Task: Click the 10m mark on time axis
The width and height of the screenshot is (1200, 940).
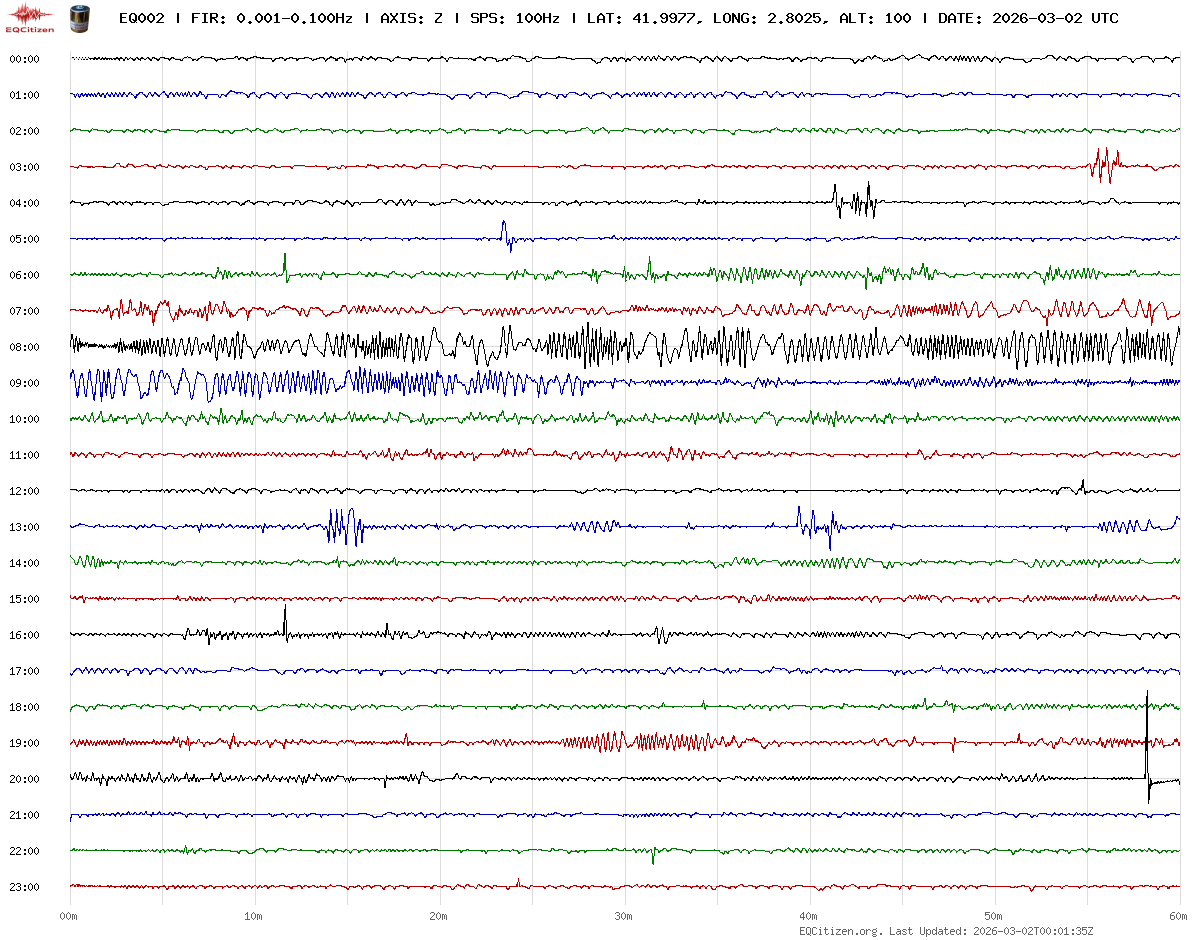Action: (x=253, y=916)
